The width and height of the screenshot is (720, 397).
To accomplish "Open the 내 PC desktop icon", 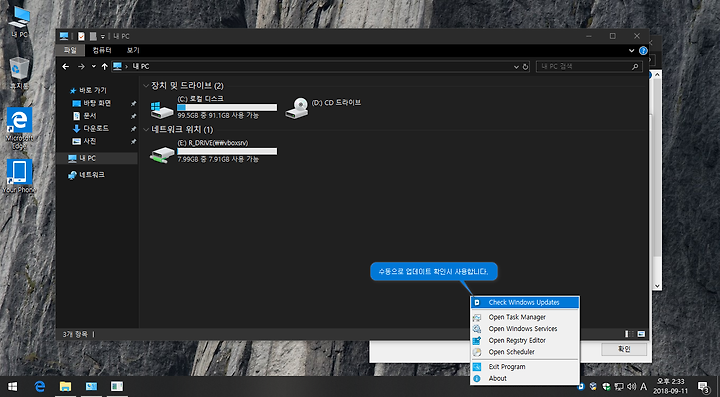I will point(19,22).
